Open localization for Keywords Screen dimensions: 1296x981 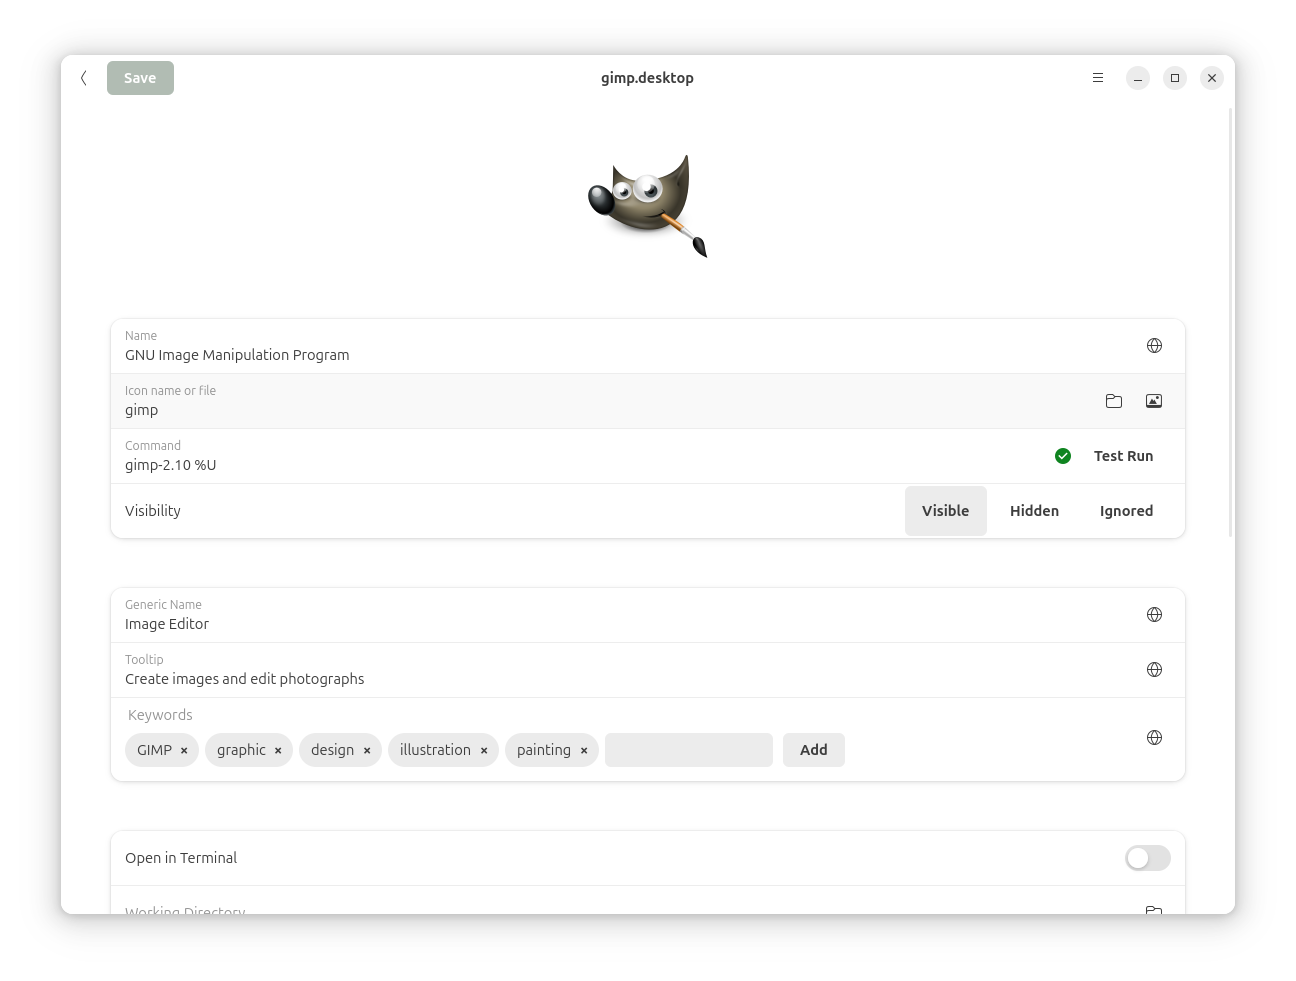[x=1154, y=738]
